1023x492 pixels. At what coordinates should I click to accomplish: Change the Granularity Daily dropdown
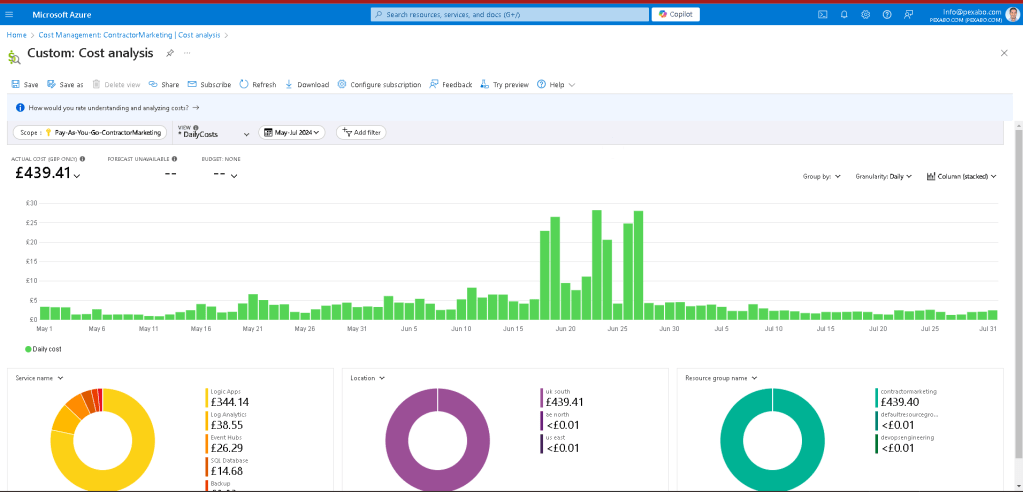tap(883, 176)
